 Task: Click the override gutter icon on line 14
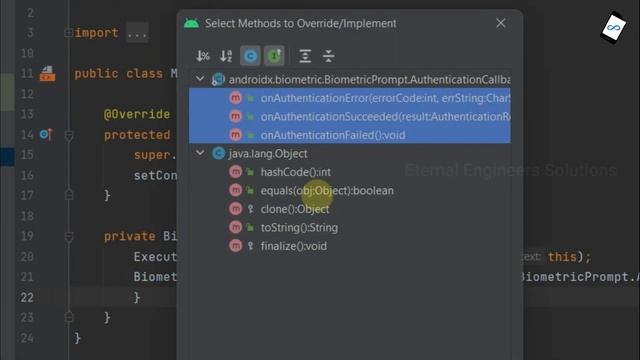tap(46, 134)
